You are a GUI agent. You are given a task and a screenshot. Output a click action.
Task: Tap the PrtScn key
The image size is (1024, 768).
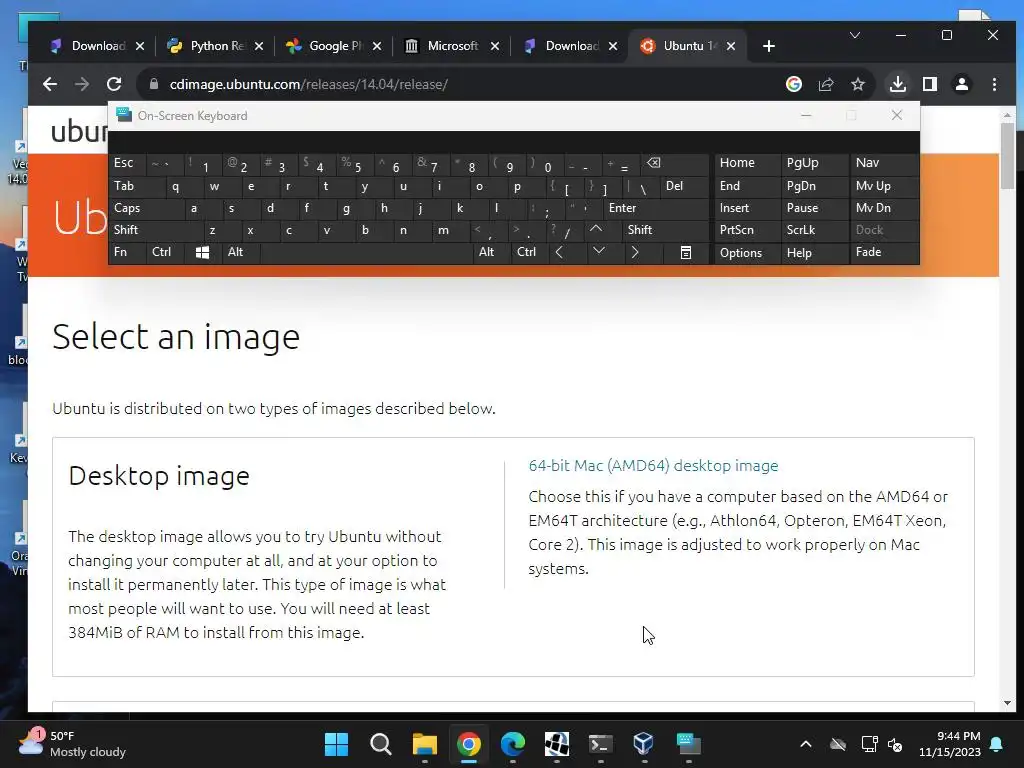747,230
